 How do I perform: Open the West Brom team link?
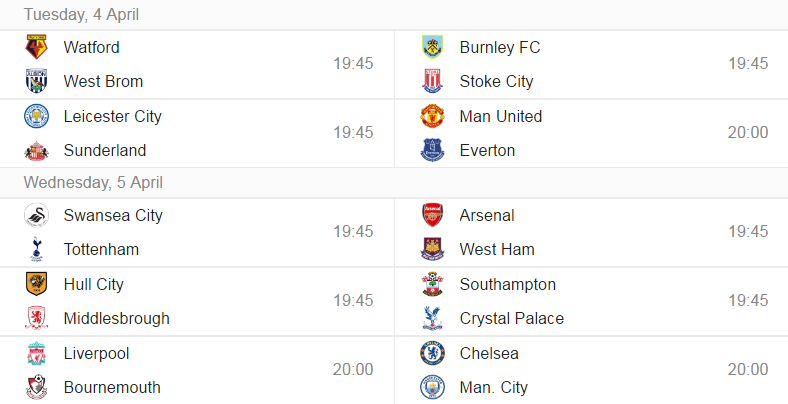(x=103, y=81)
